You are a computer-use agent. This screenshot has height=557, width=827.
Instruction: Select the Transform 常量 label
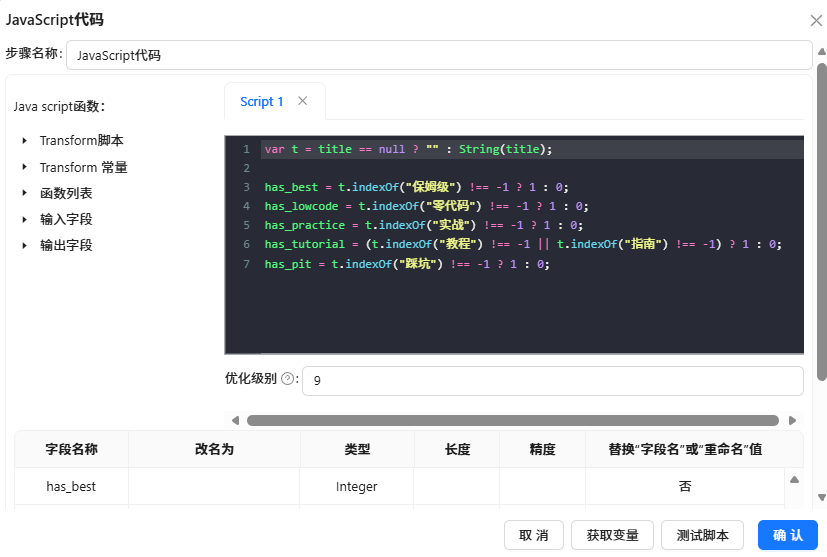[x=84, y=167]
